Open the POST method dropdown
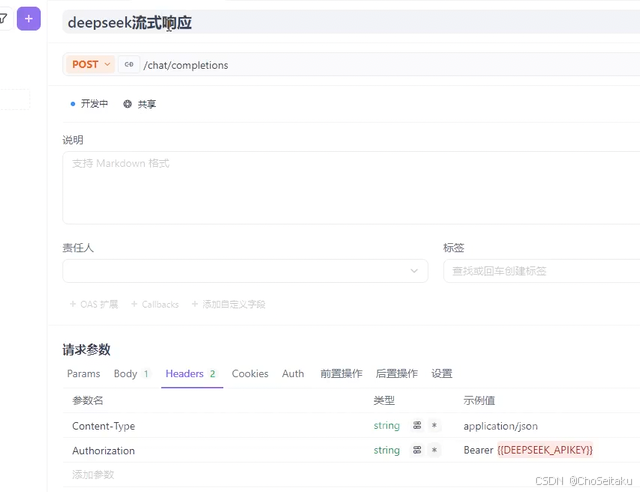 pyautogui.click(x=91, y=65)
